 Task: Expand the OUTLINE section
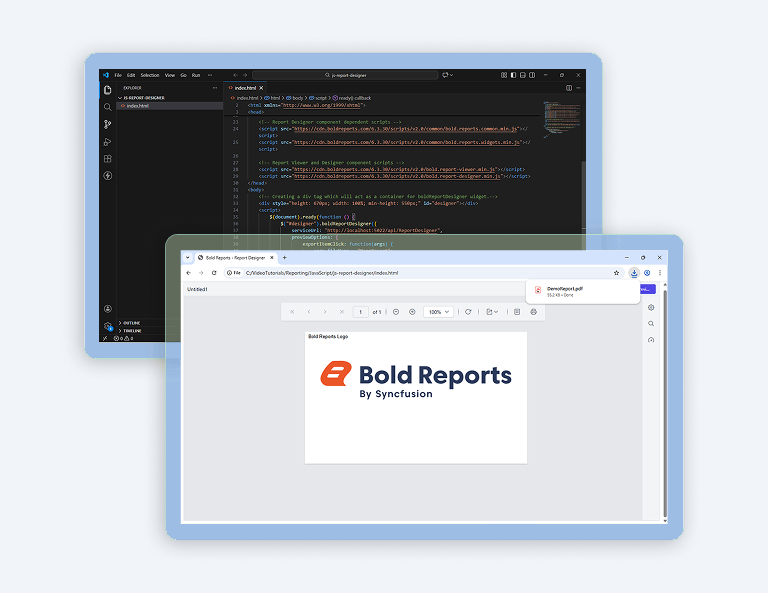tap(131, 323)
